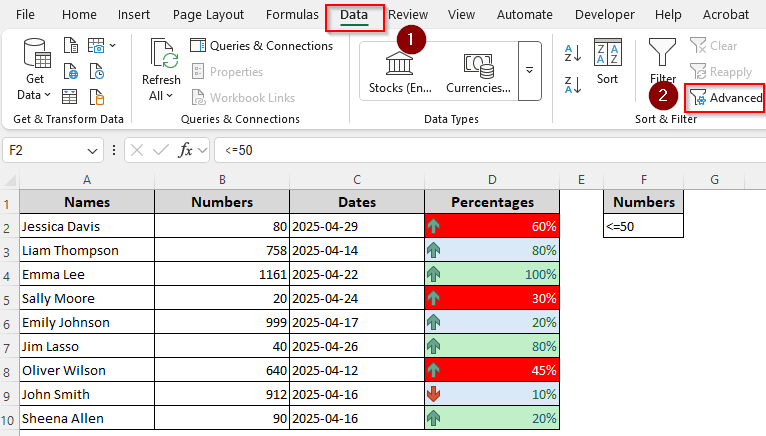Select Sheena Allen name cell
Screen dimensions: 766x436
click(87, 418)
